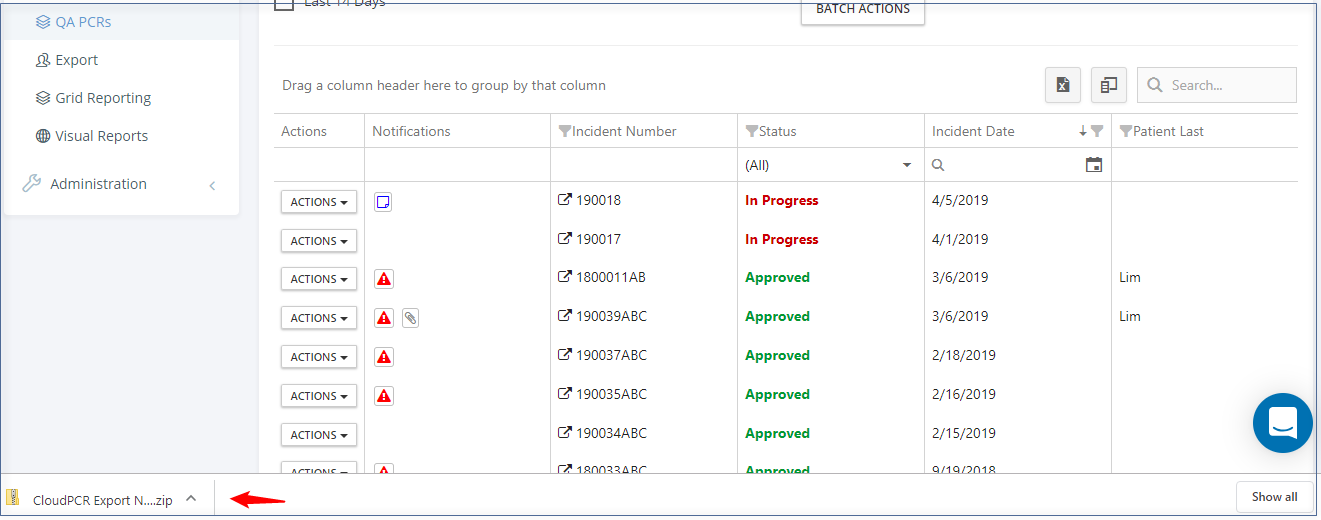Open Actions dropdown for incident 190018

click(x=319, y=202)
